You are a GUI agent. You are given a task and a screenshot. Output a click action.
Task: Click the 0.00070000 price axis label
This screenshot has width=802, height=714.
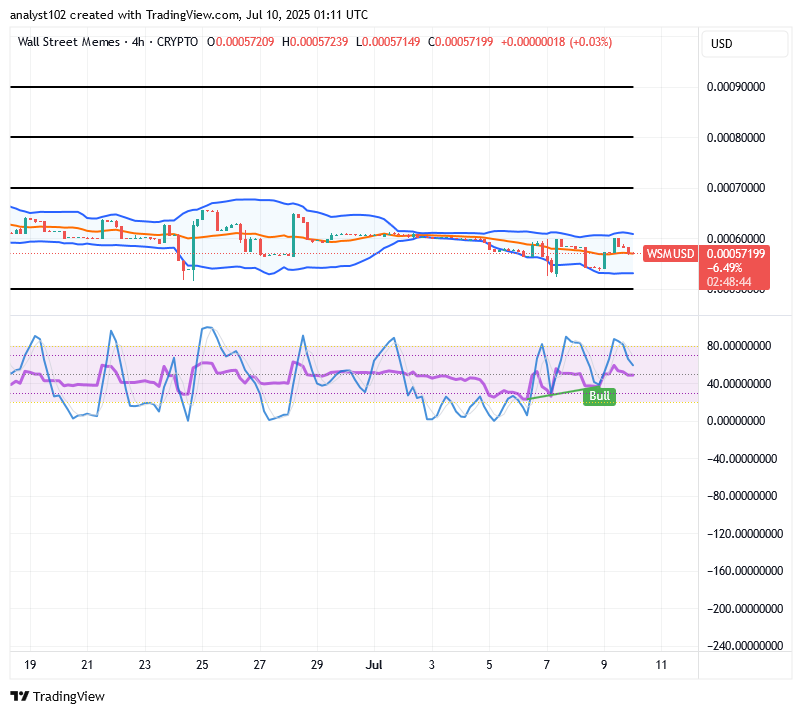[736, 188]
